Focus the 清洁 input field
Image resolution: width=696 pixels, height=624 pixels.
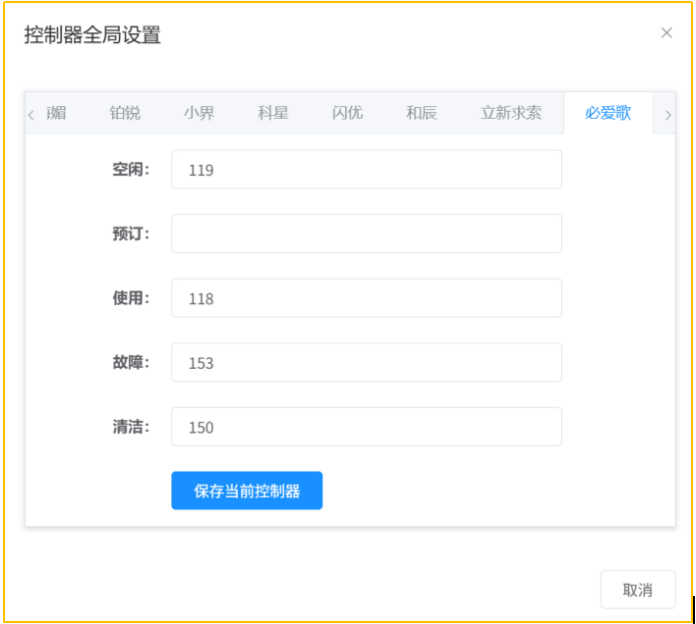[367, 427]
